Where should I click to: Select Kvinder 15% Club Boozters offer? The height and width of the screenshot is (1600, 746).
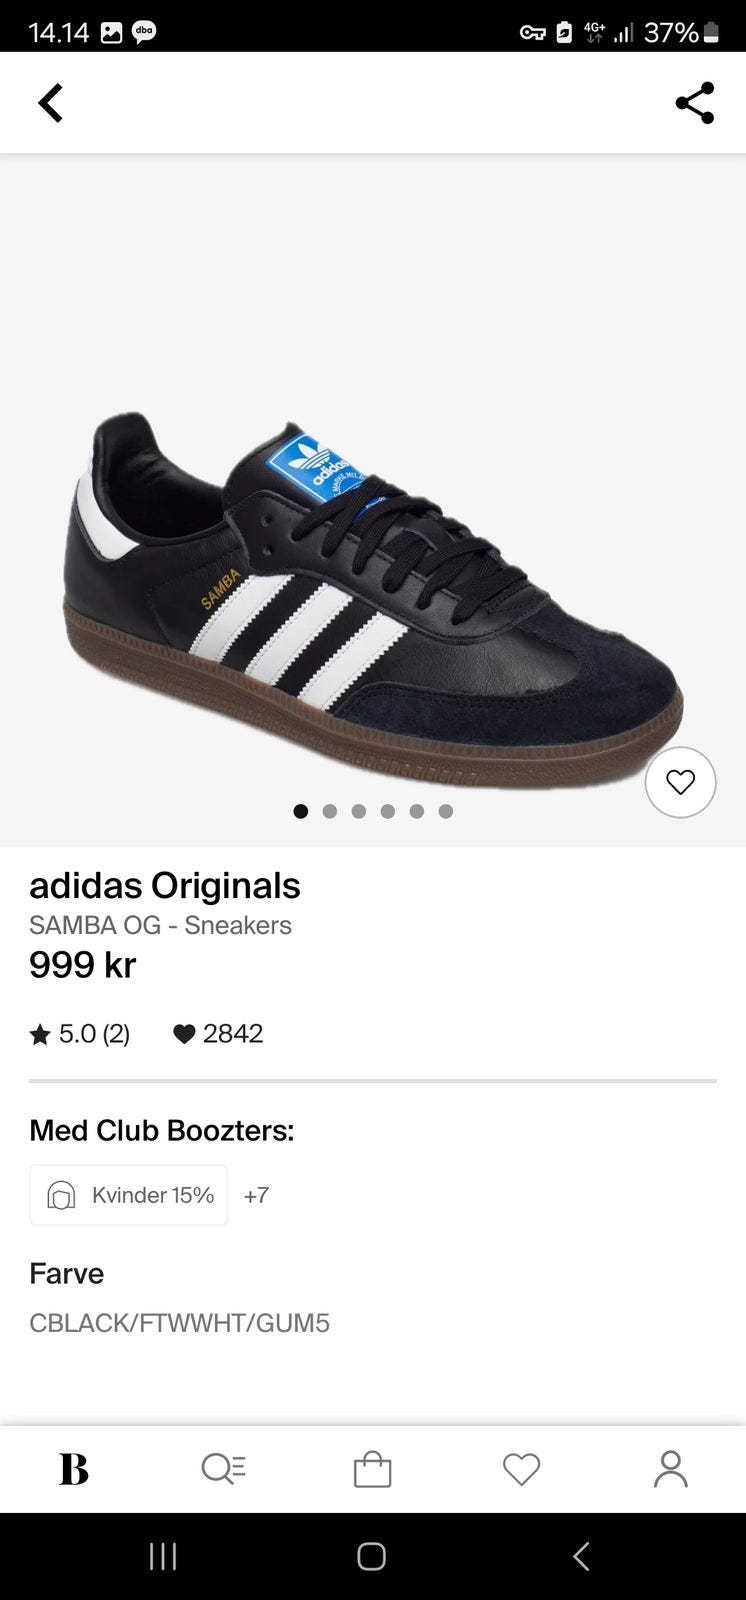[x=129, y=1195]
